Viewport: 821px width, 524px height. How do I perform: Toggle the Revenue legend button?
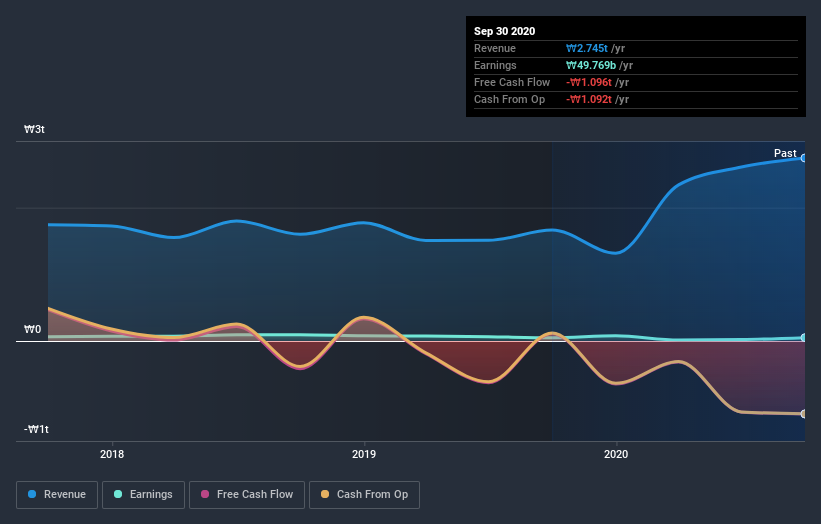pos(57,495)
